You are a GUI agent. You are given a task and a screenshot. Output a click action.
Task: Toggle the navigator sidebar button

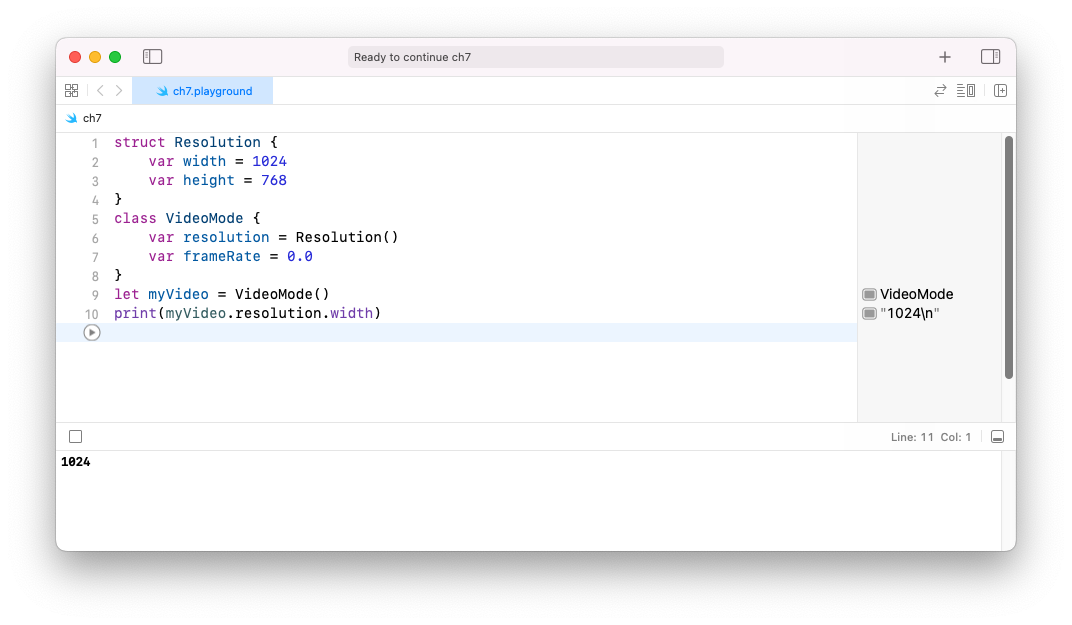point(152,57)
